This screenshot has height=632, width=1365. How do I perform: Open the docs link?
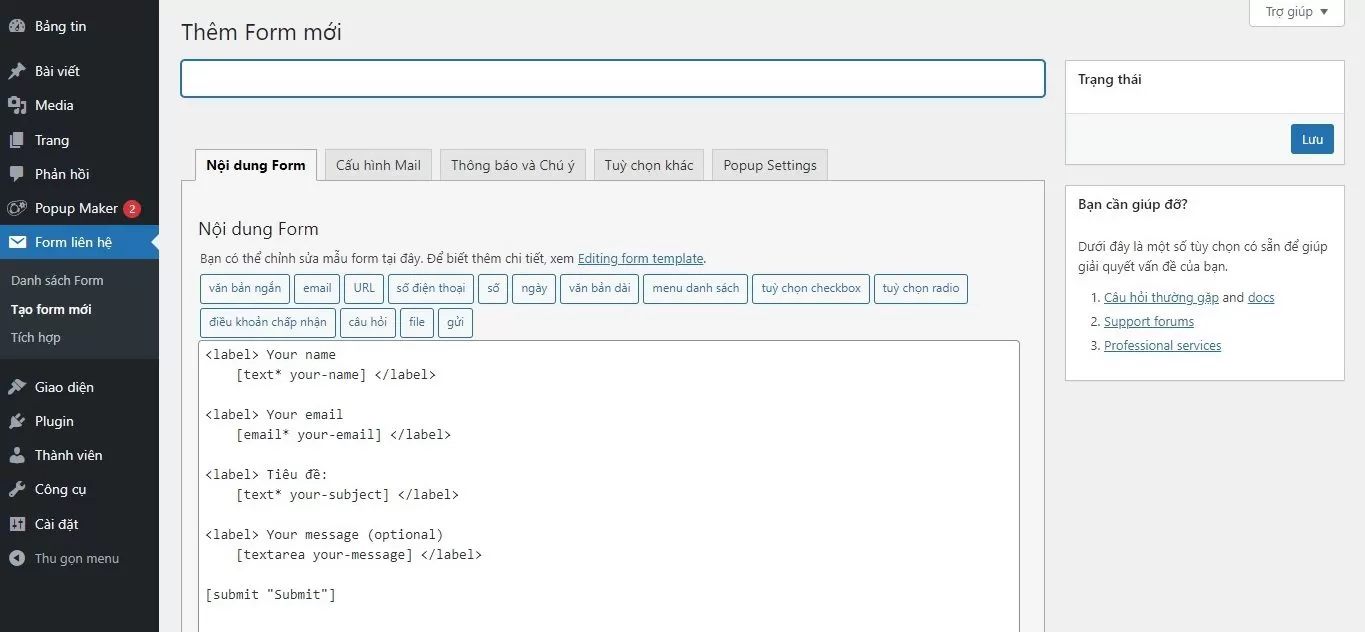point(1261,297)
